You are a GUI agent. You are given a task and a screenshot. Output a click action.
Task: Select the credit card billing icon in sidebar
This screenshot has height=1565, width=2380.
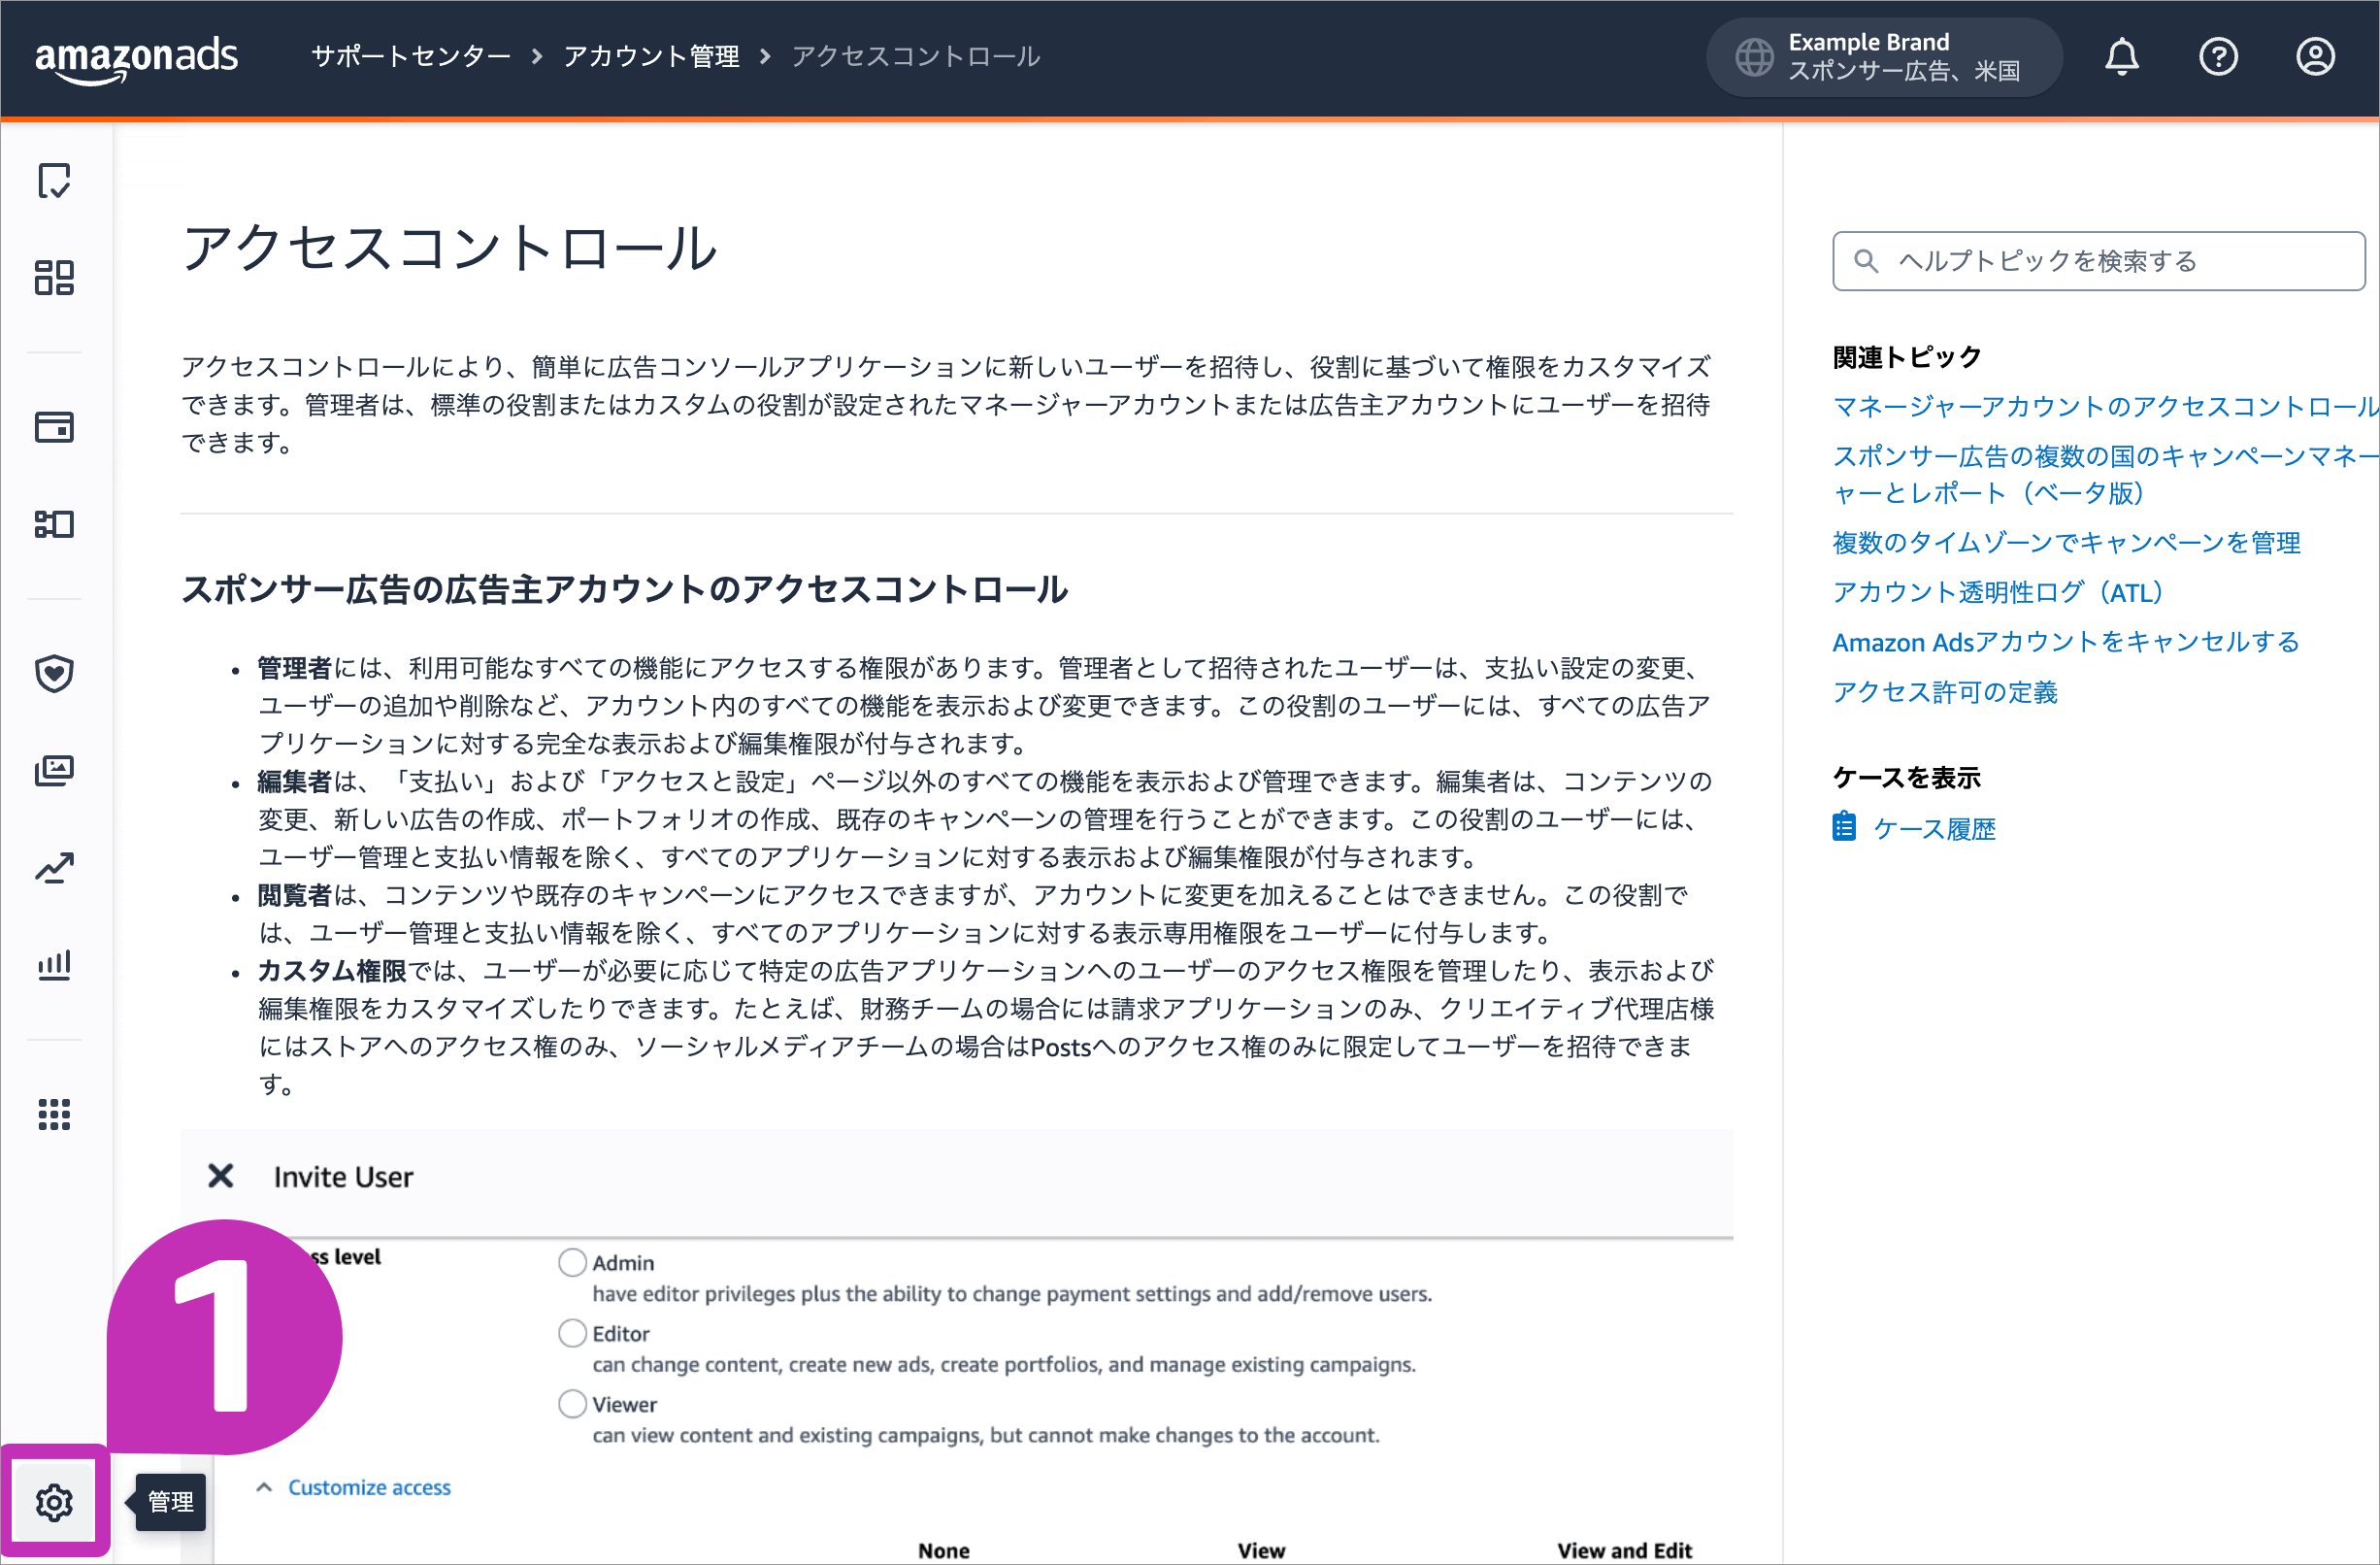click(x=55, y=427)
